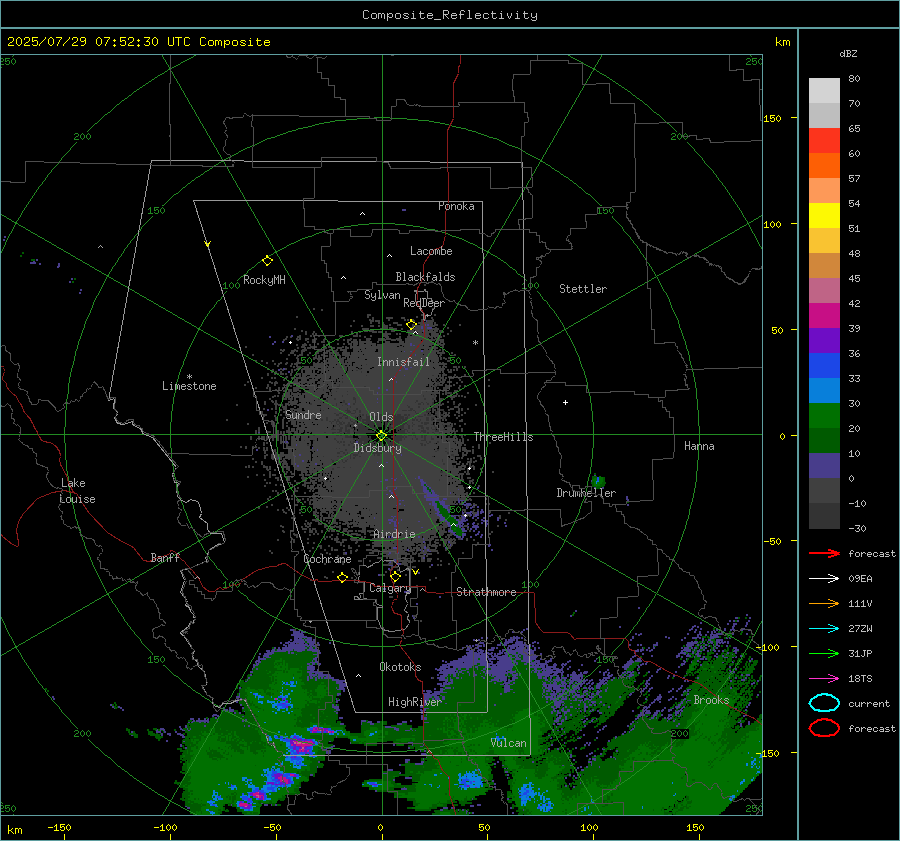
Task: Click the Strathmore label
Action: (x=486, y=592)
